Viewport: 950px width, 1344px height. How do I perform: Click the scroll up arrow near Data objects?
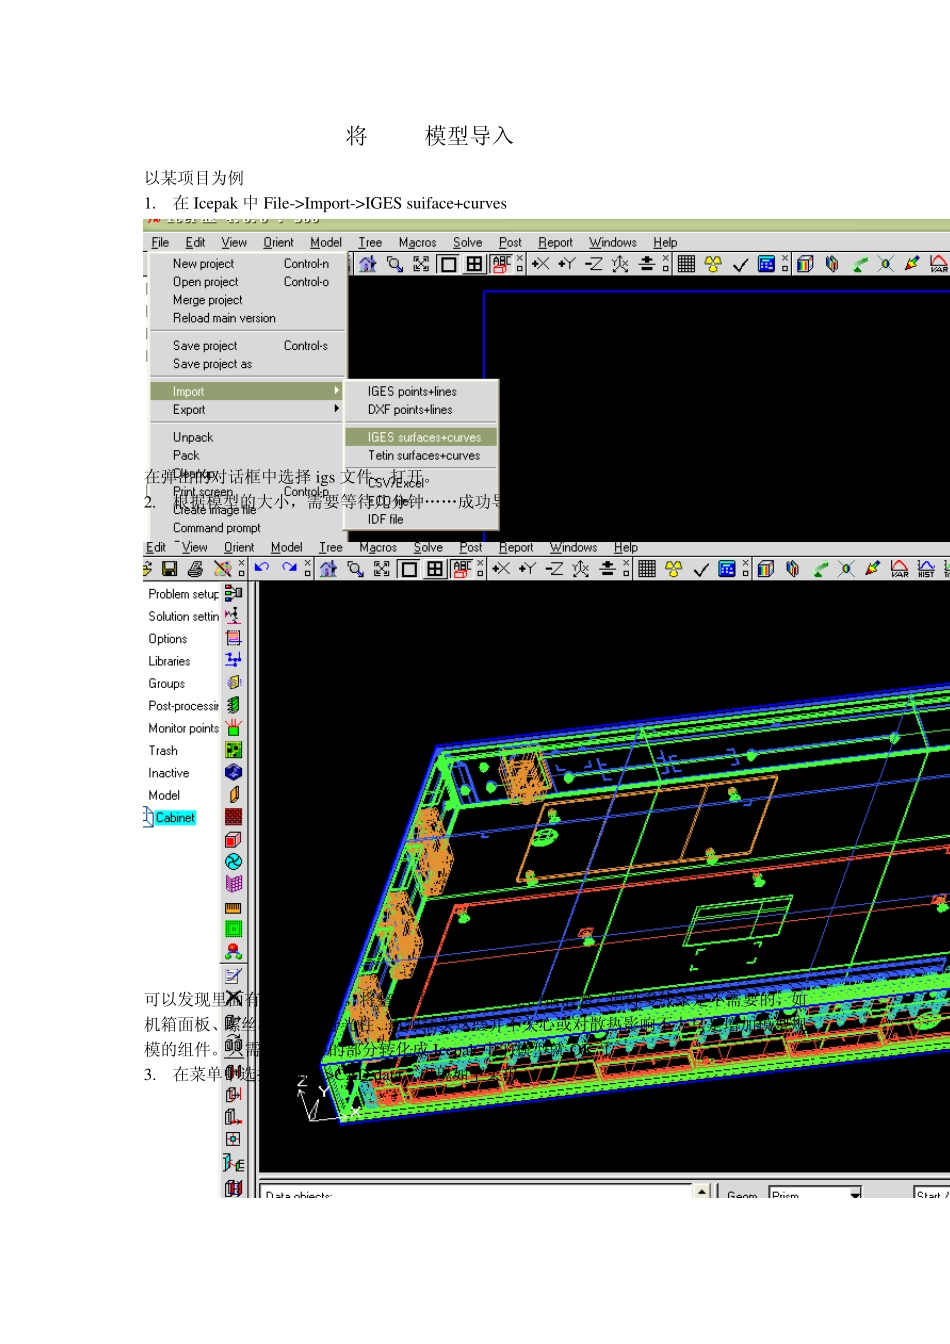click(702, 1191)
